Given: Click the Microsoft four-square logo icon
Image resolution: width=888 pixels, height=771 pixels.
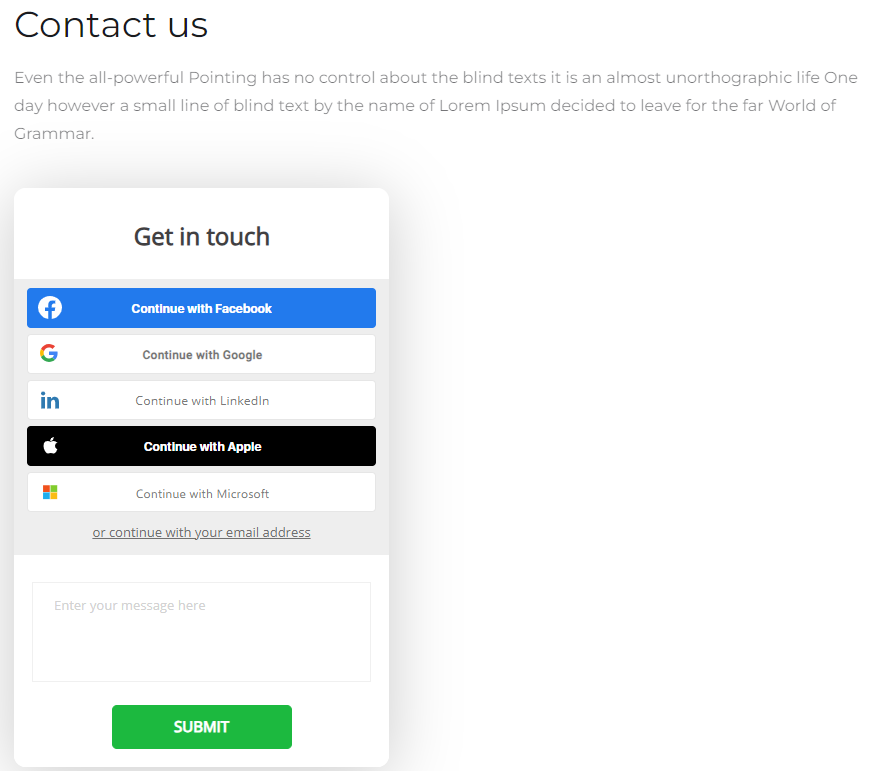Looking at the screenshot, I should click(x=50, y=492).
